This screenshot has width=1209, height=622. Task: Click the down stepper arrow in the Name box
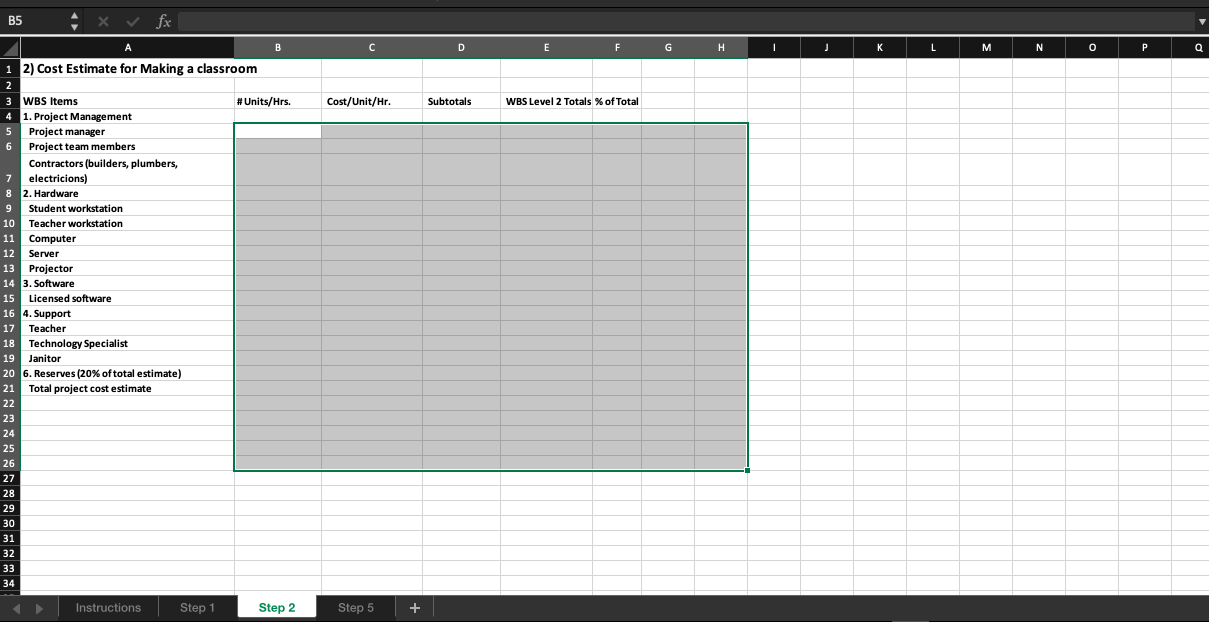73,25
